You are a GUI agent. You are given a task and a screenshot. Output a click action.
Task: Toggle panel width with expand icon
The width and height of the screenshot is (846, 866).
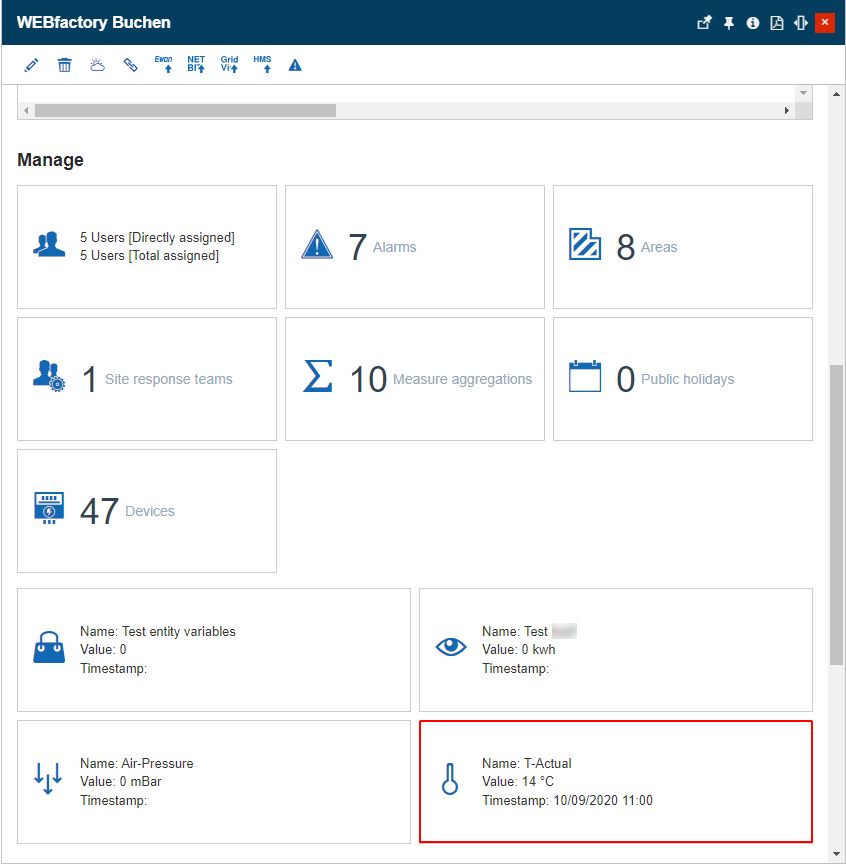tap(801, 23)
